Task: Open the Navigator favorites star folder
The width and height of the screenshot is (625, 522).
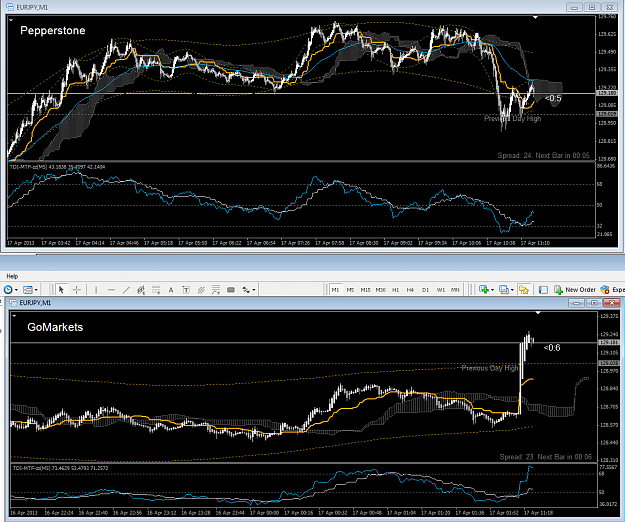Action: [524, 290]
